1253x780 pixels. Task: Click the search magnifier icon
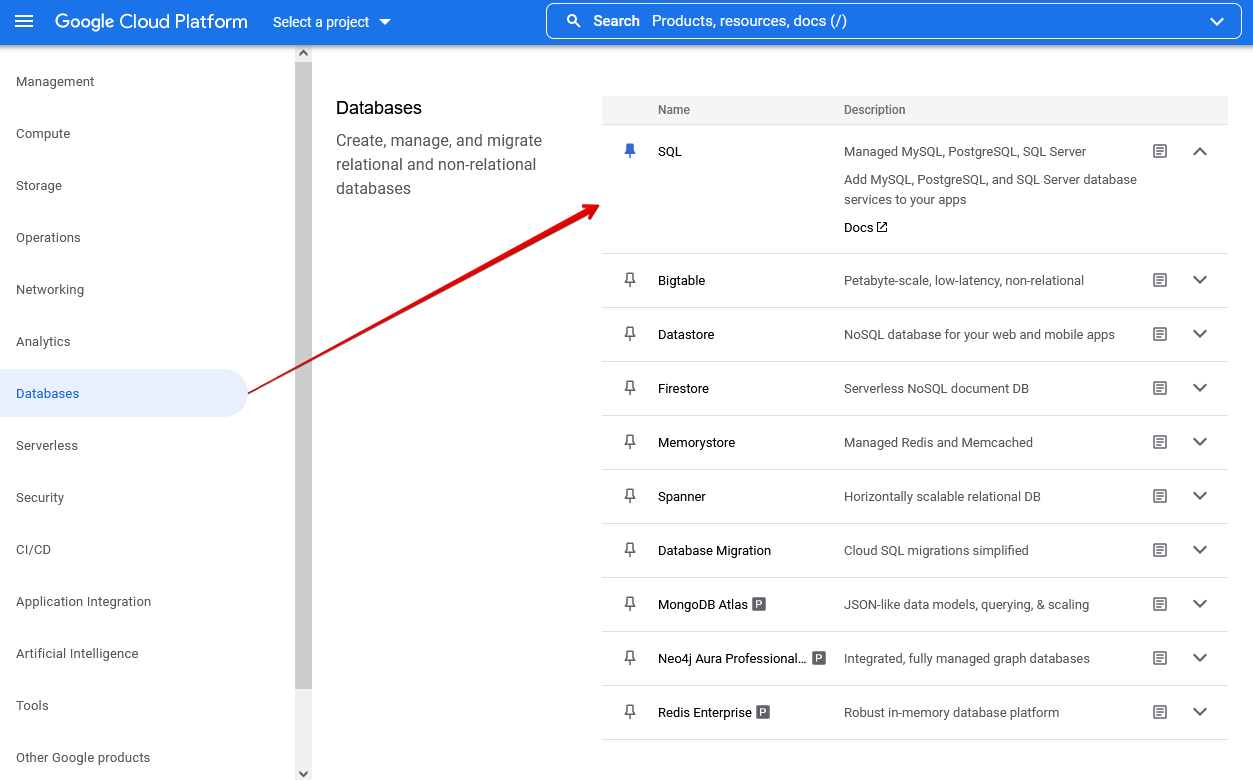[x=574, y=21]
